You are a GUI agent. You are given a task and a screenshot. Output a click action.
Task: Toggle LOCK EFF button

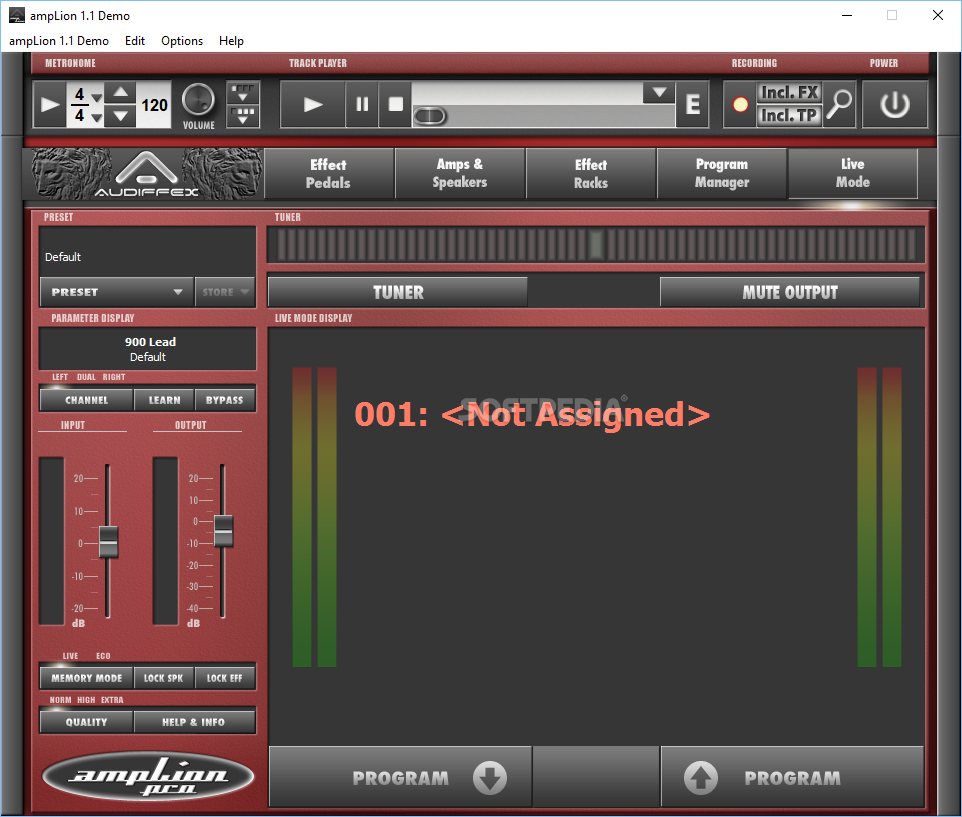click(x=225, y=678)
